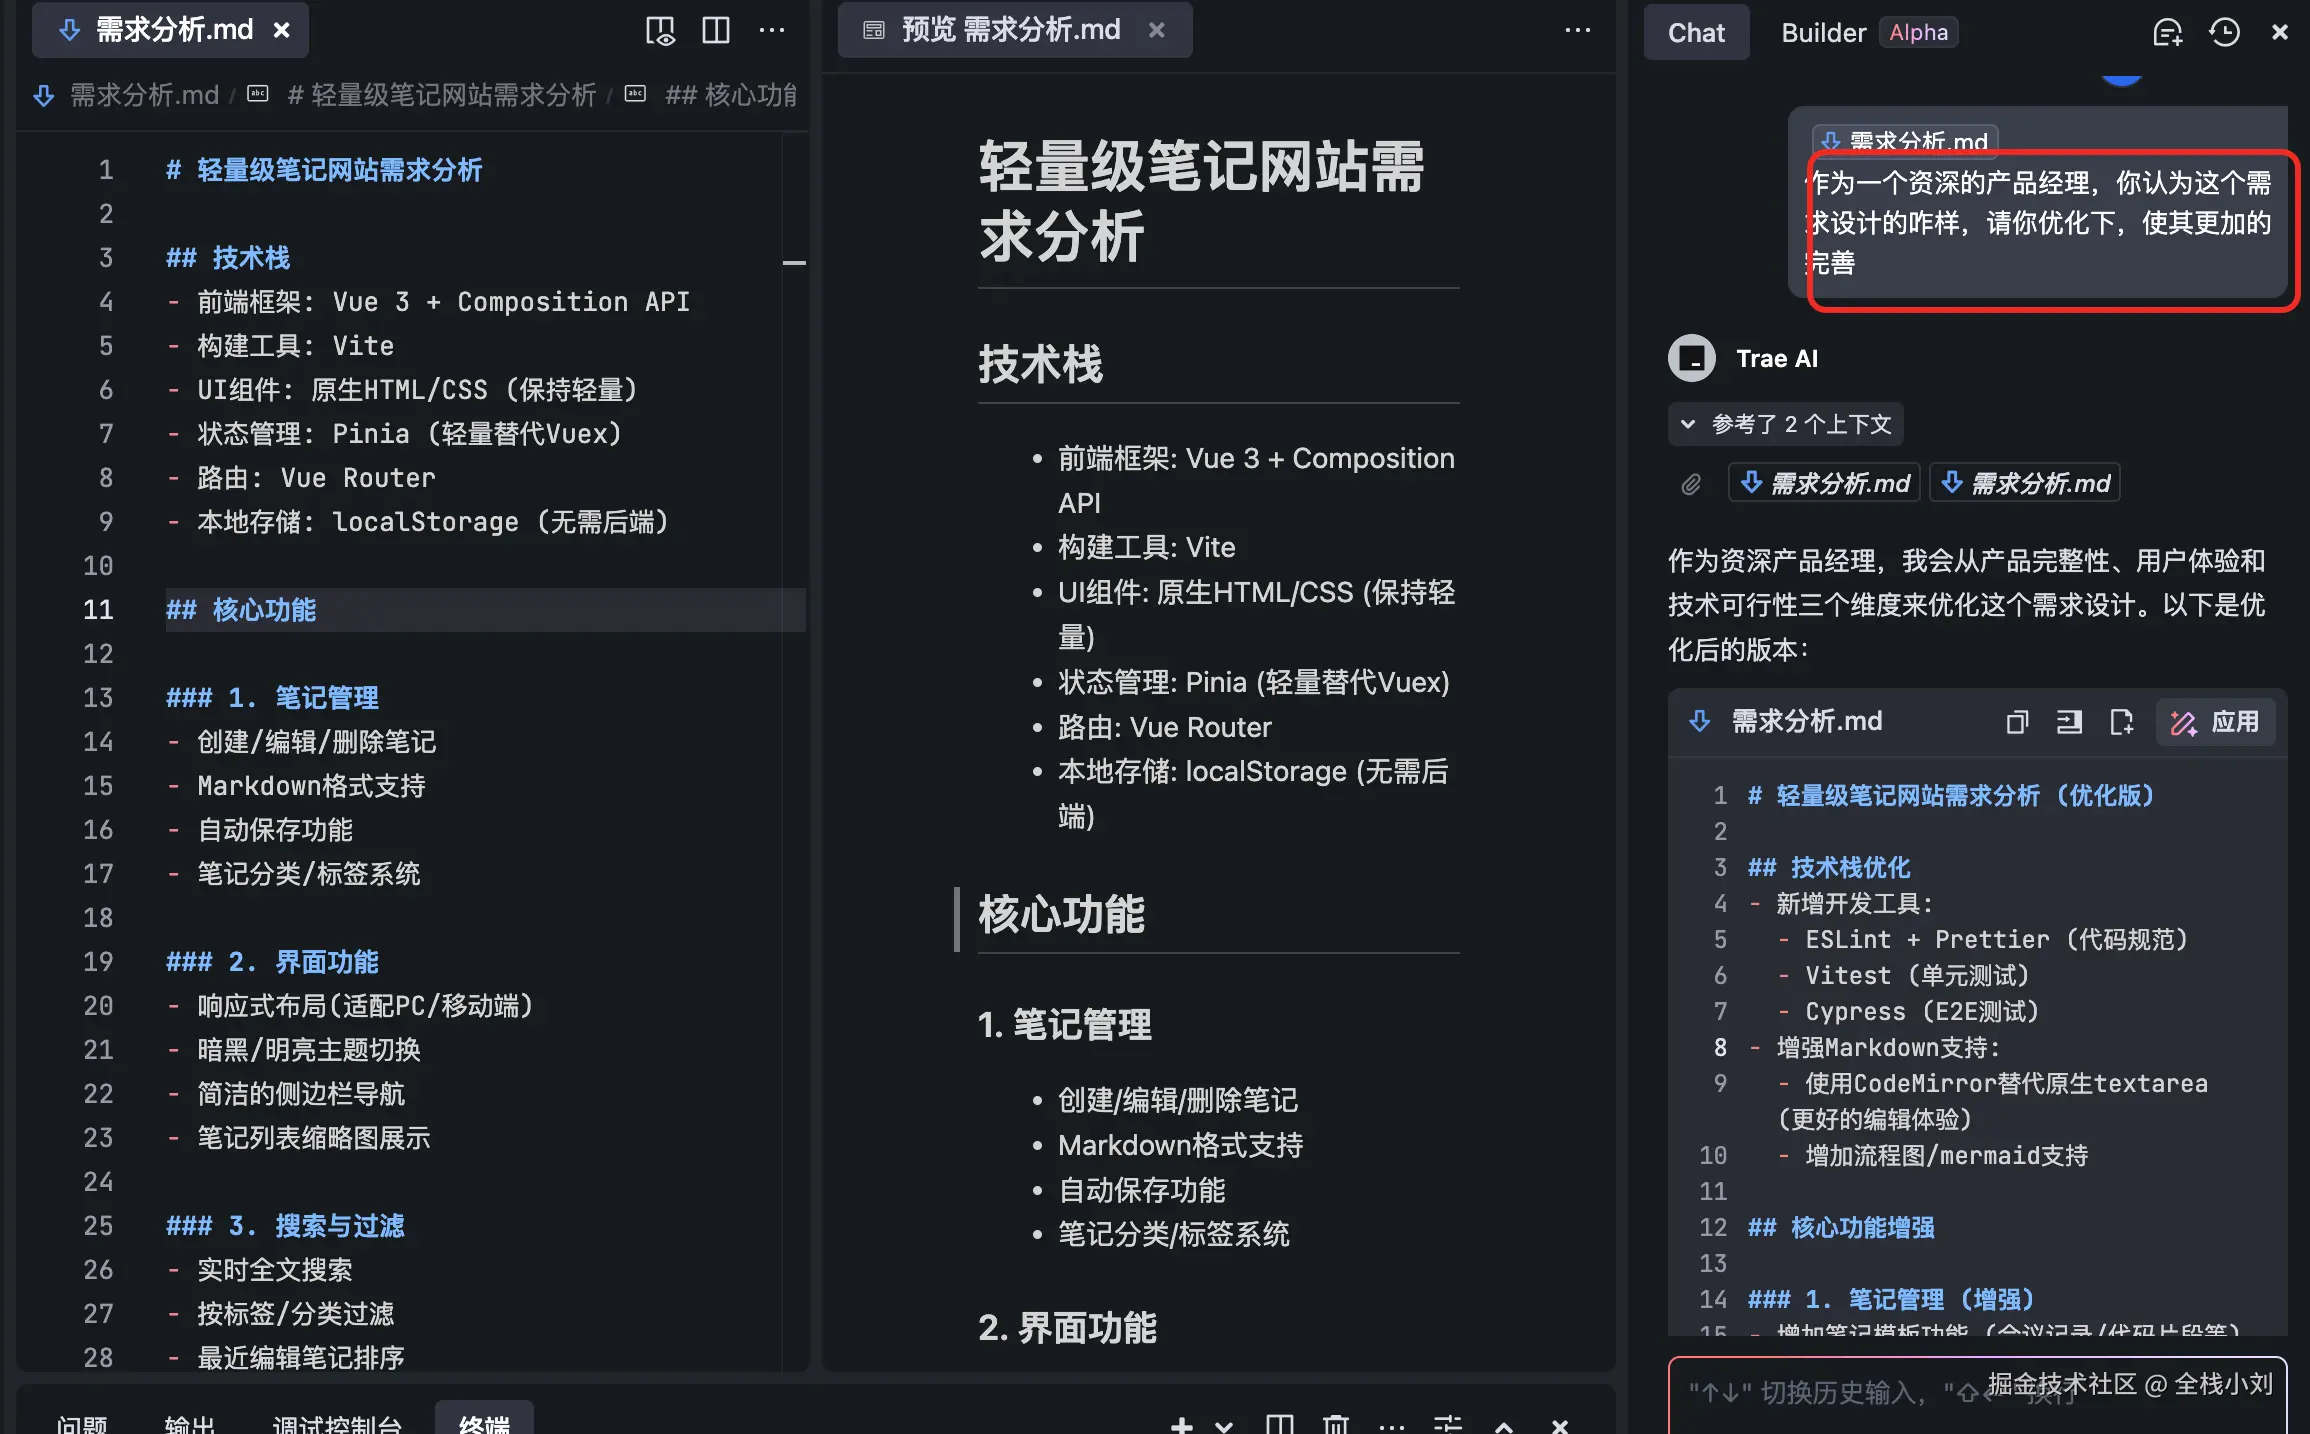The image size is (2310, 1434).
Task: Toggle panel size with up chevron
Action: 1504,1425
